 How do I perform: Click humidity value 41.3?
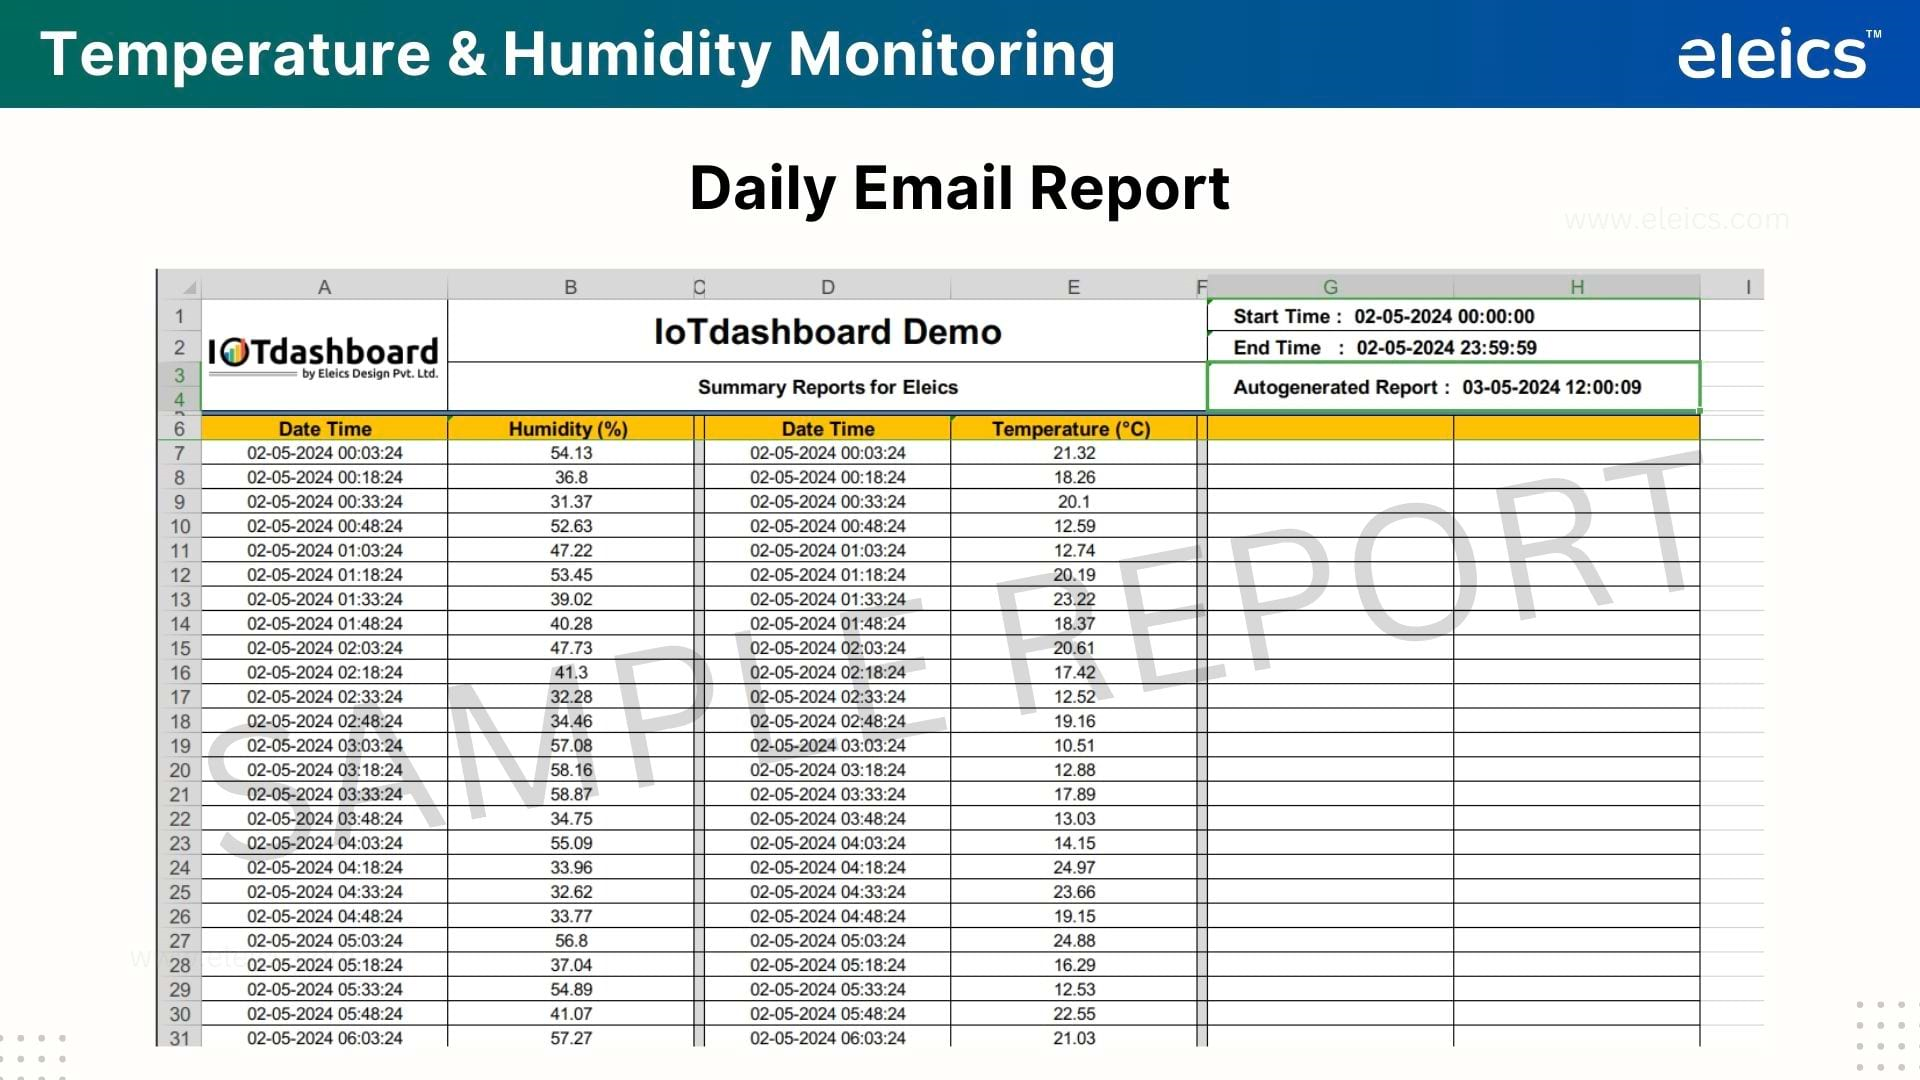(571, 672)
